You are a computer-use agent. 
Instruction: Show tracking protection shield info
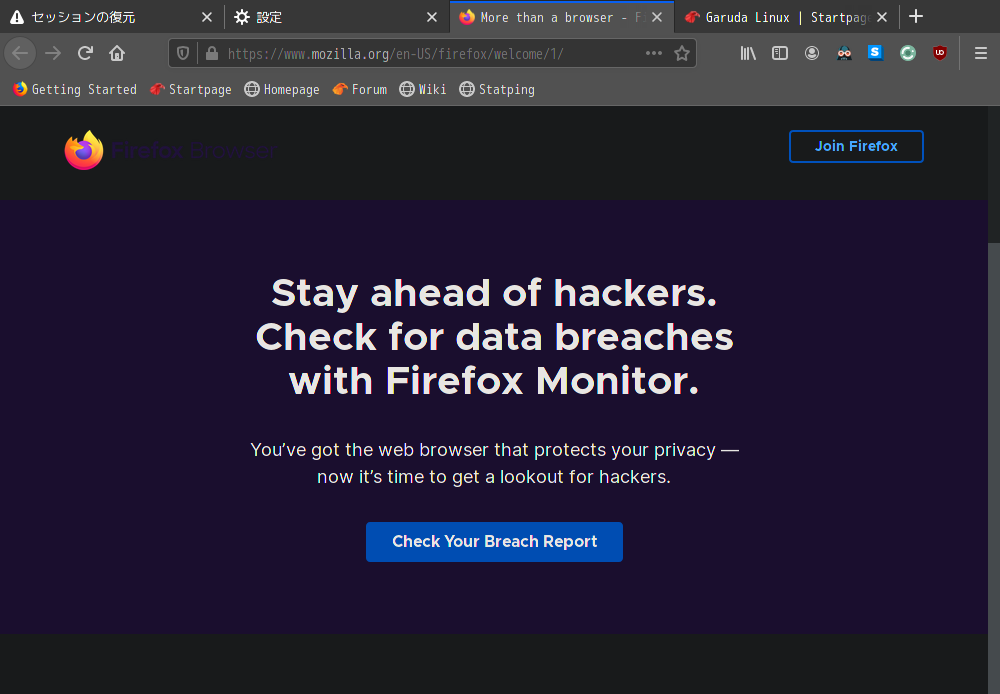coord(183,54)
